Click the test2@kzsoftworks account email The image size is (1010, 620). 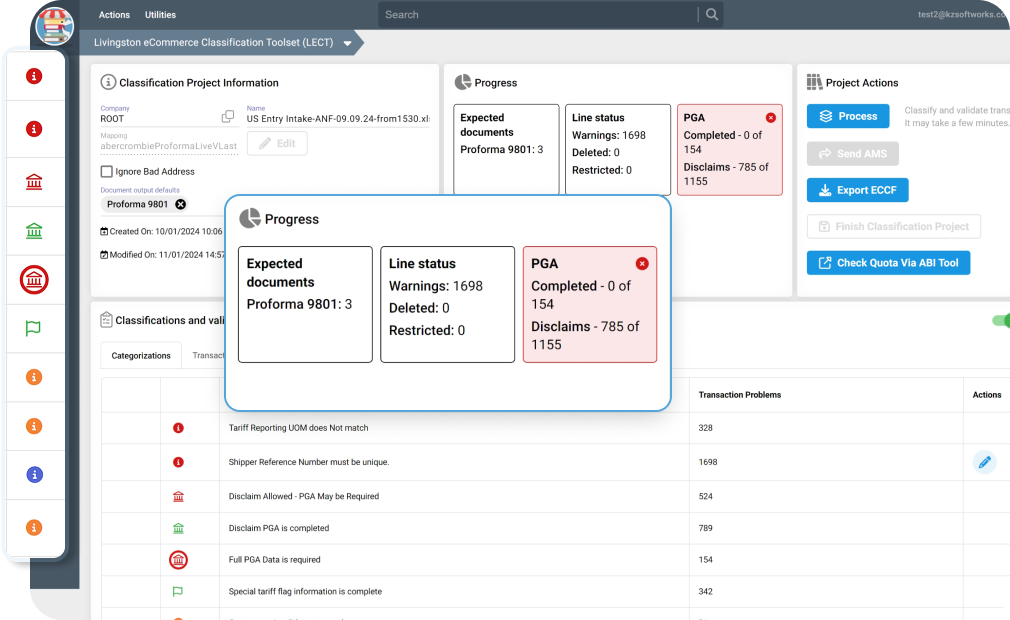pos(964,14)
